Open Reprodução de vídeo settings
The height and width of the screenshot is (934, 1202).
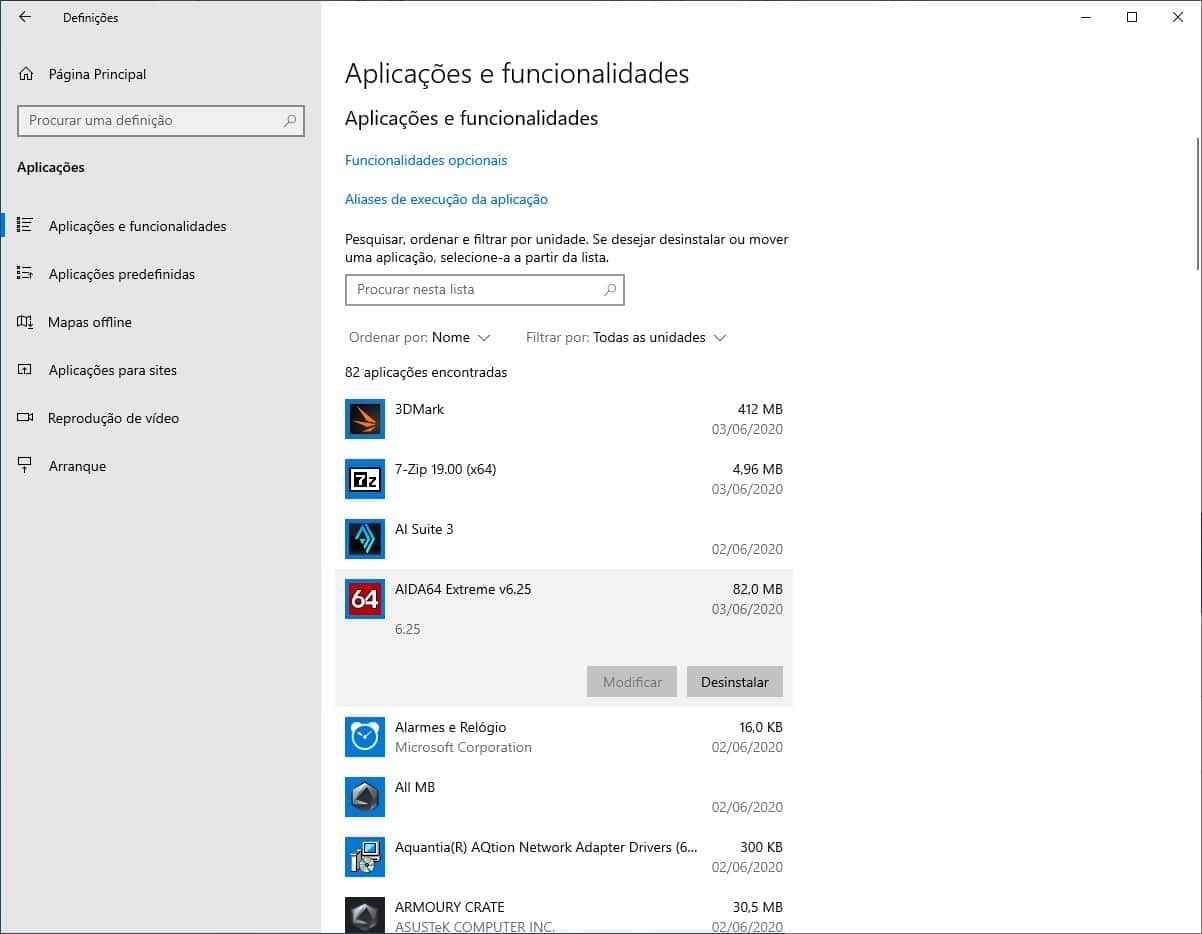[114, 418]
